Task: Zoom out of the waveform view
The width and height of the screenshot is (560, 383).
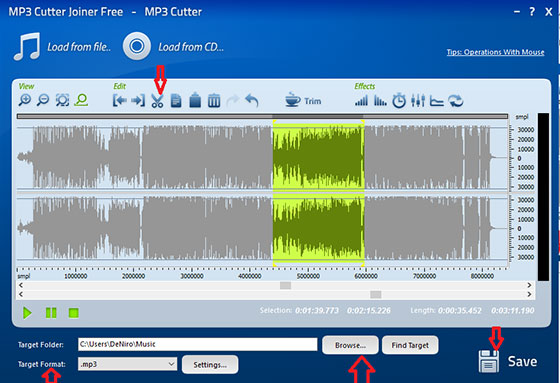Action: click(43, 100)
